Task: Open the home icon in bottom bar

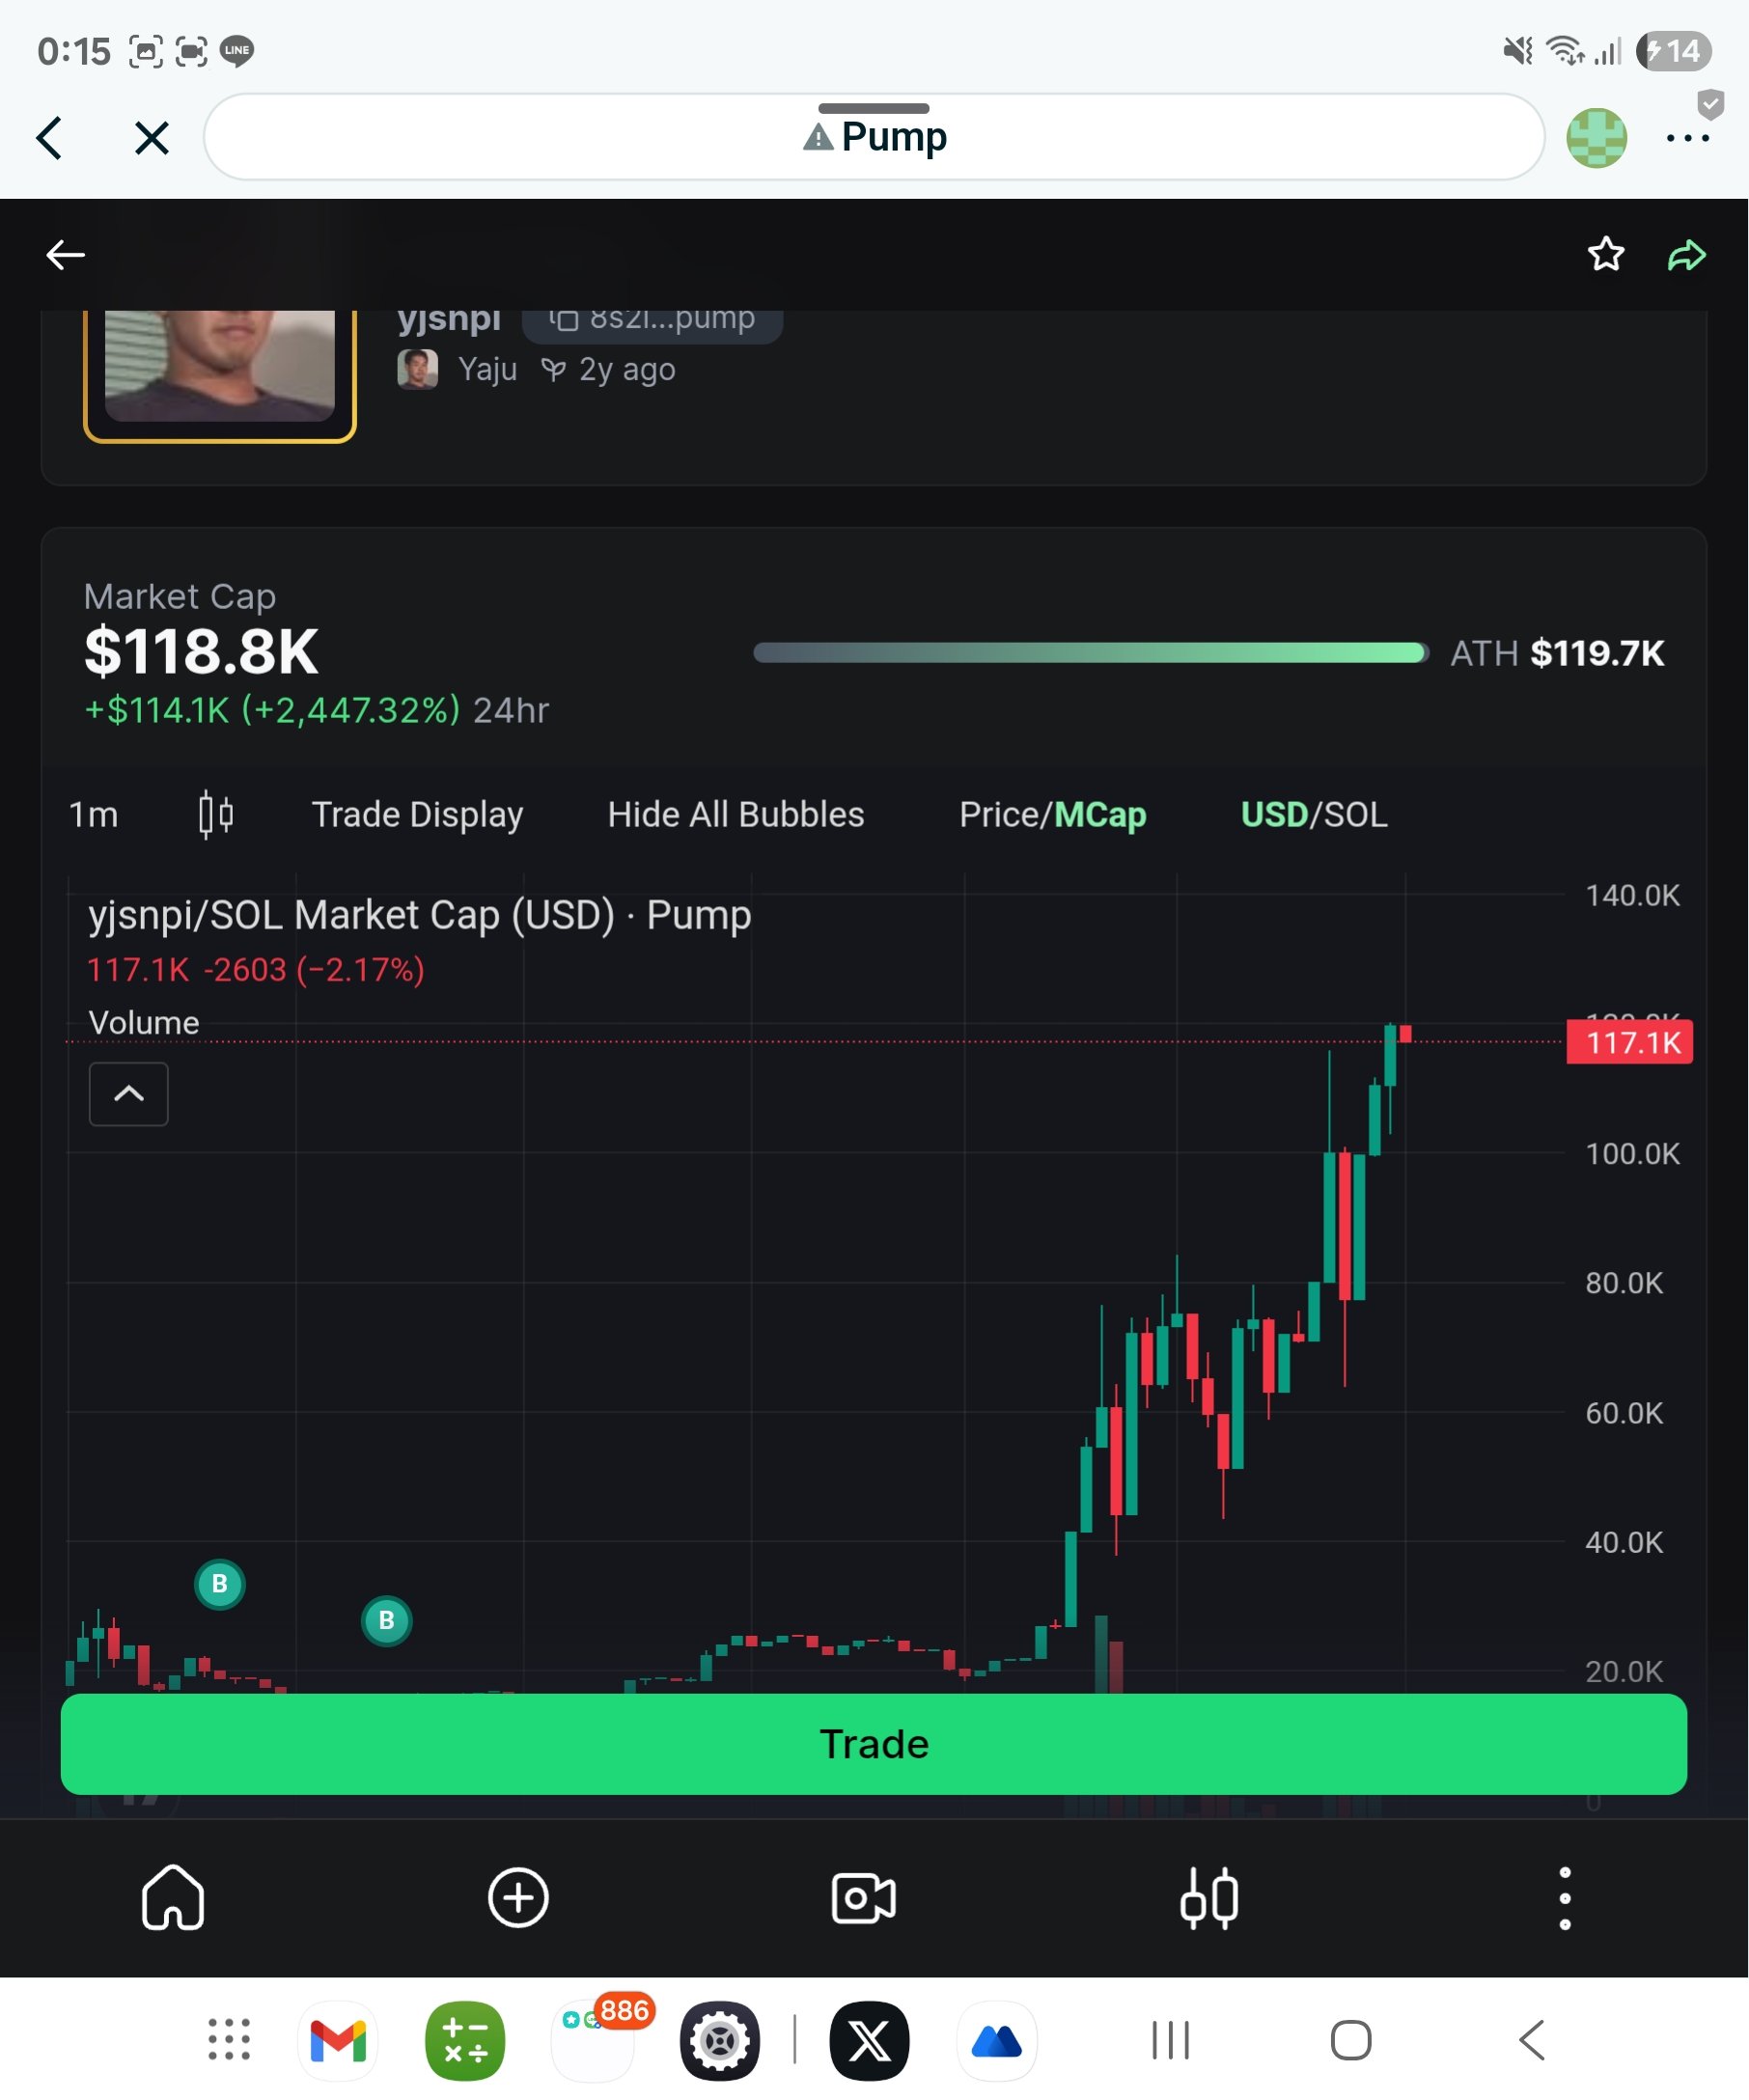Action: (x=173, y=1897)
